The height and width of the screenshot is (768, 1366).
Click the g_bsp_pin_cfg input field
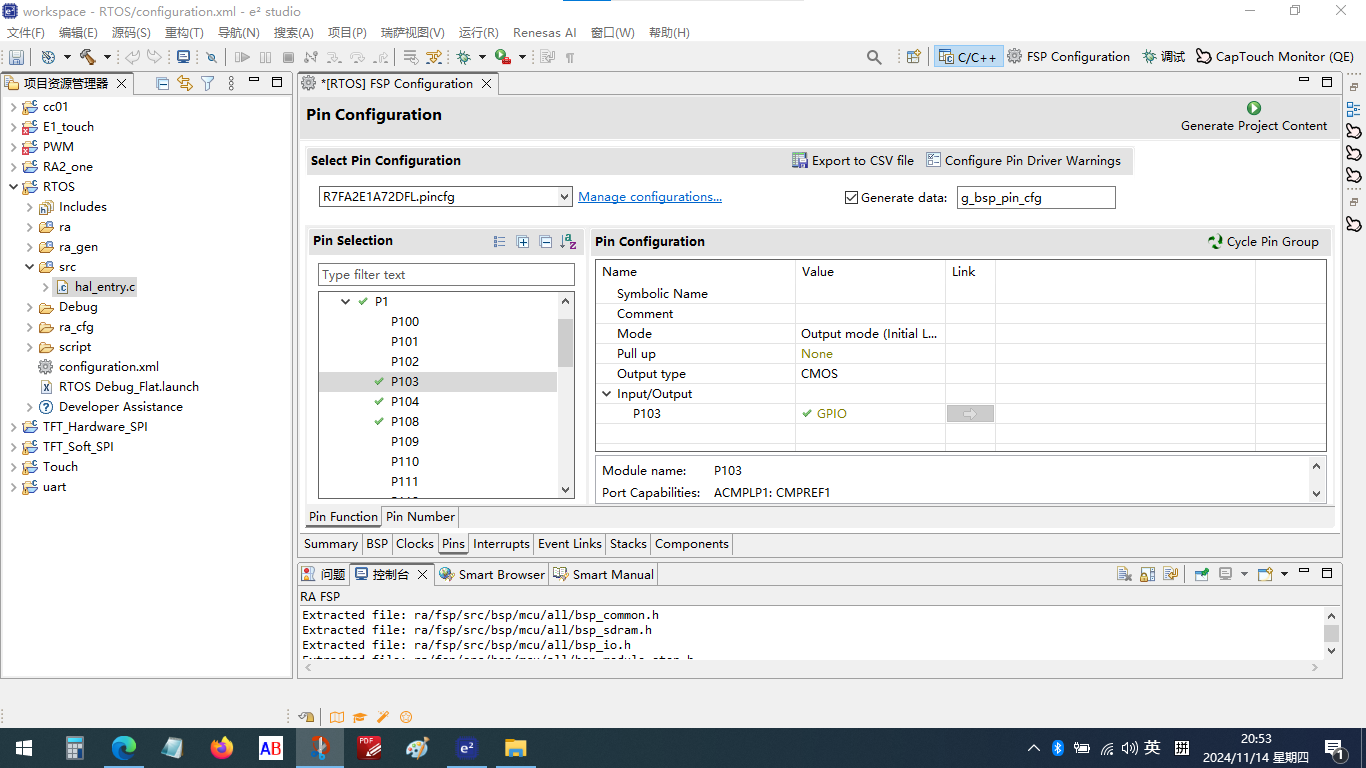click(1035, 198)
